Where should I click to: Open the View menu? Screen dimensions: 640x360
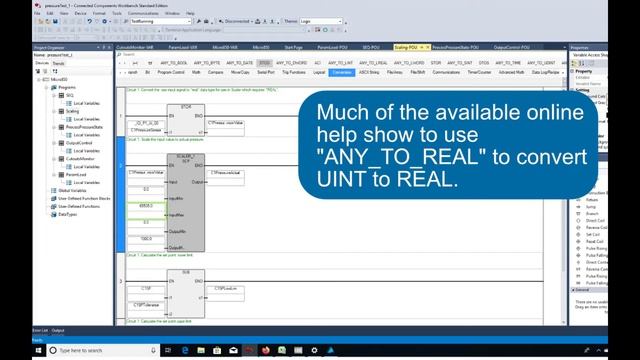coord(64,13)
